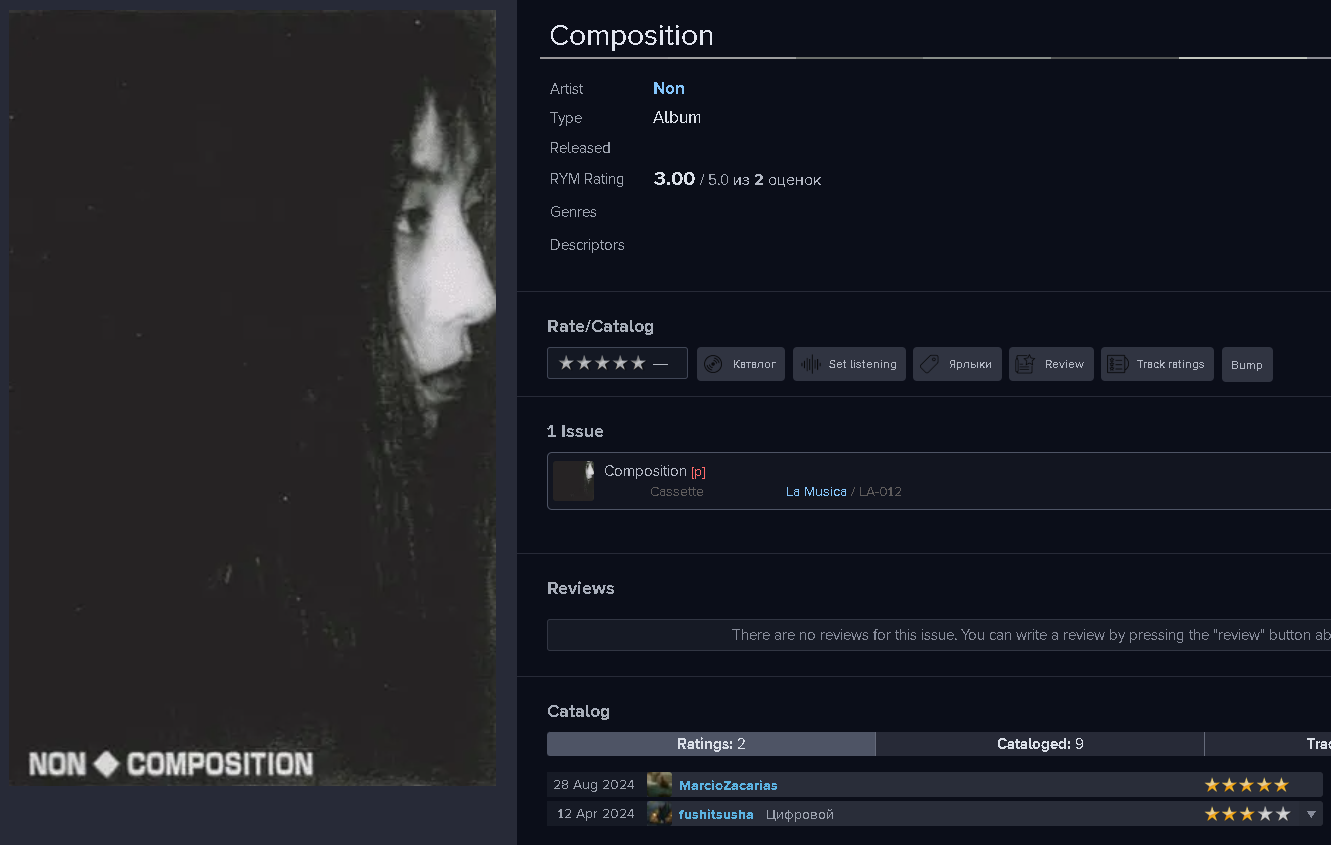Open the La Musica label link

click(x=816, y=492)
